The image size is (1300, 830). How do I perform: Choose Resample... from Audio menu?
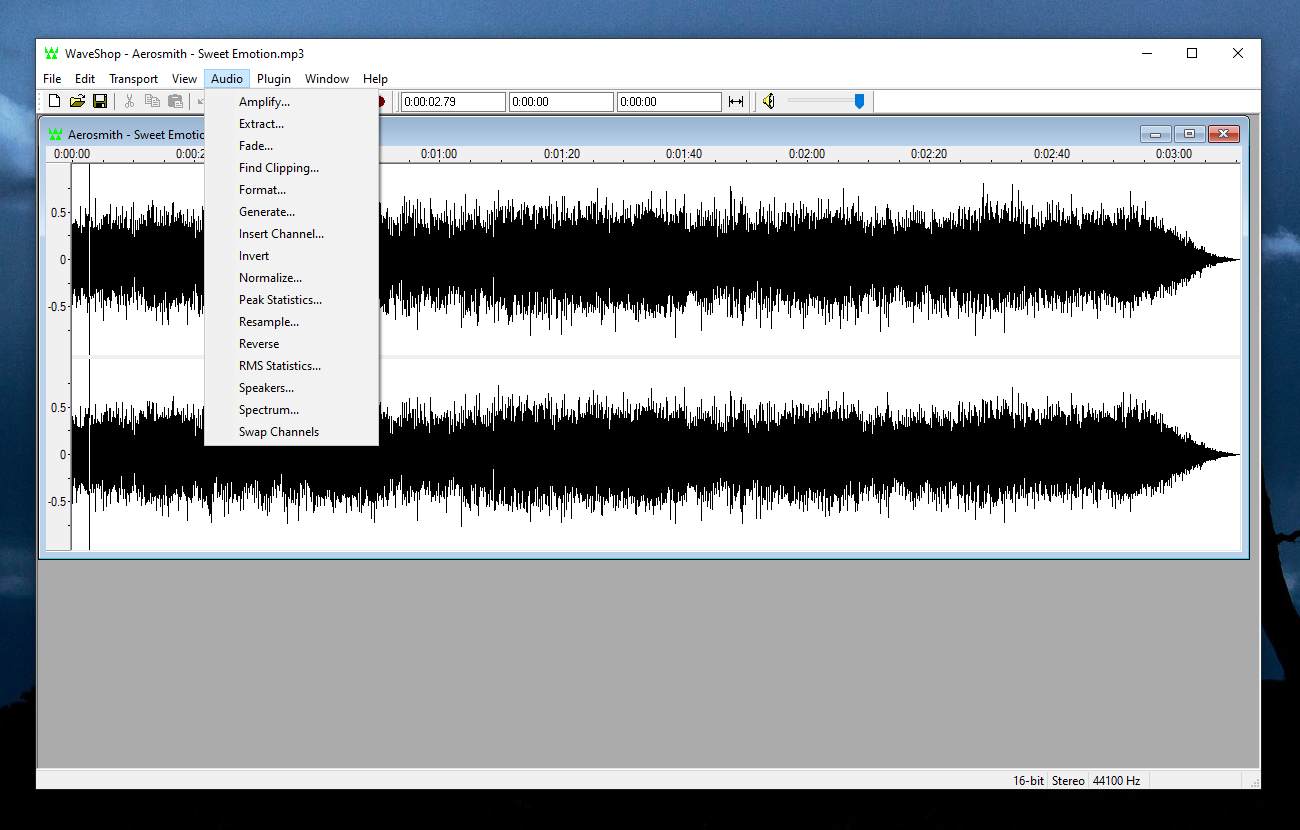(x=291, y=322)
